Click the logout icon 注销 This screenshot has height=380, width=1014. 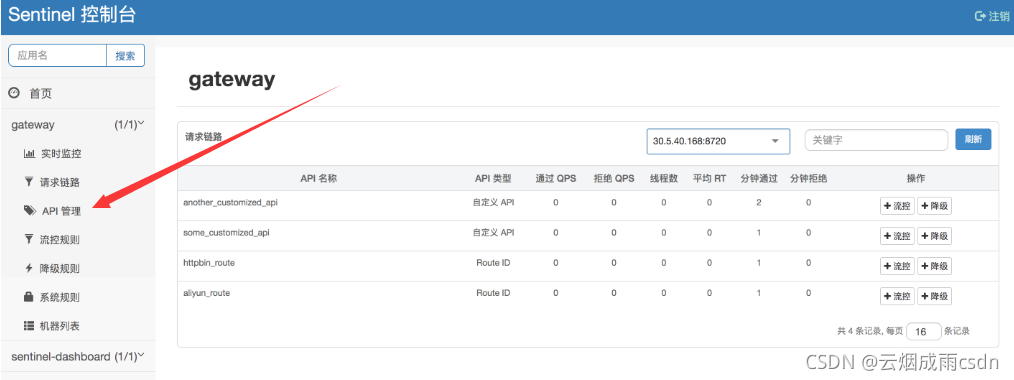(980, 16)
